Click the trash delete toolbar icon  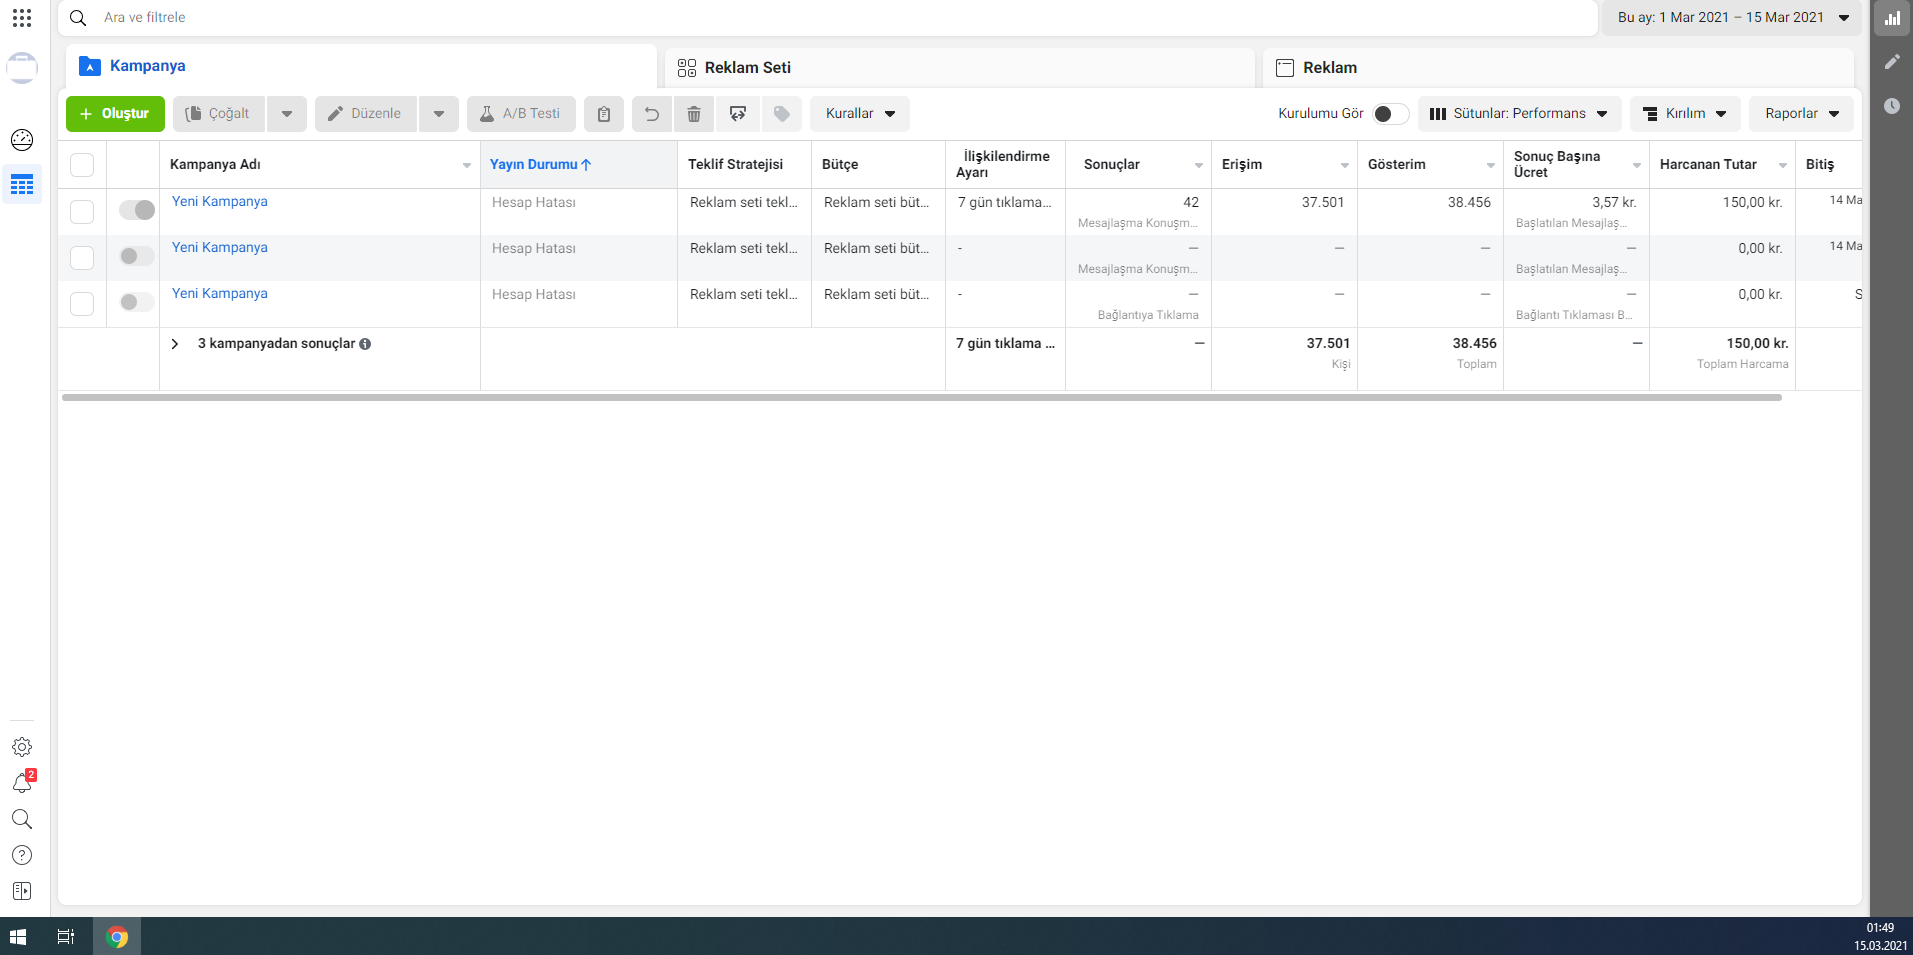694,114
